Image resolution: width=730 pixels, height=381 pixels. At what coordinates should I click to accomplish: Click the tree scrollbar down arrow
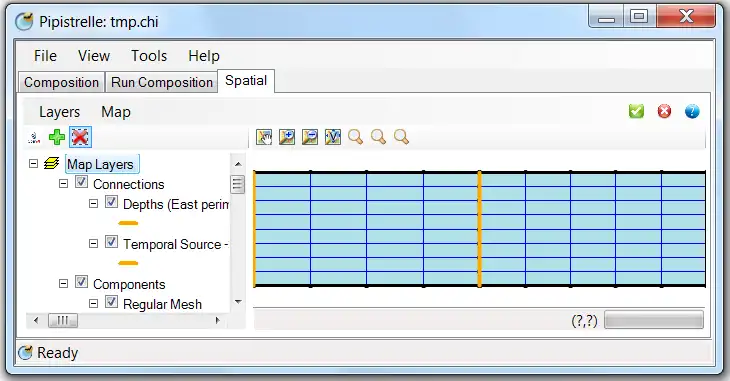pos(238,302)
